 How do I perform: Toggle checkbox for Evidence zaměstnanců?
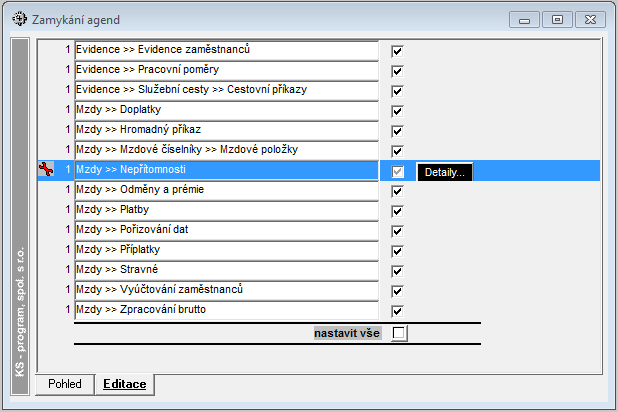tap(397, 51)
